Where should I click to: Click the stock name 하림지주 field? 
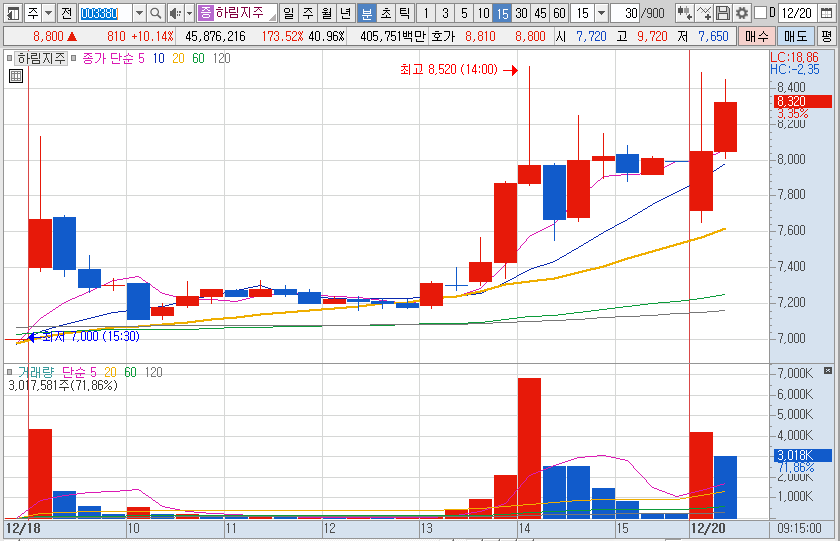[x=245, y=13]
